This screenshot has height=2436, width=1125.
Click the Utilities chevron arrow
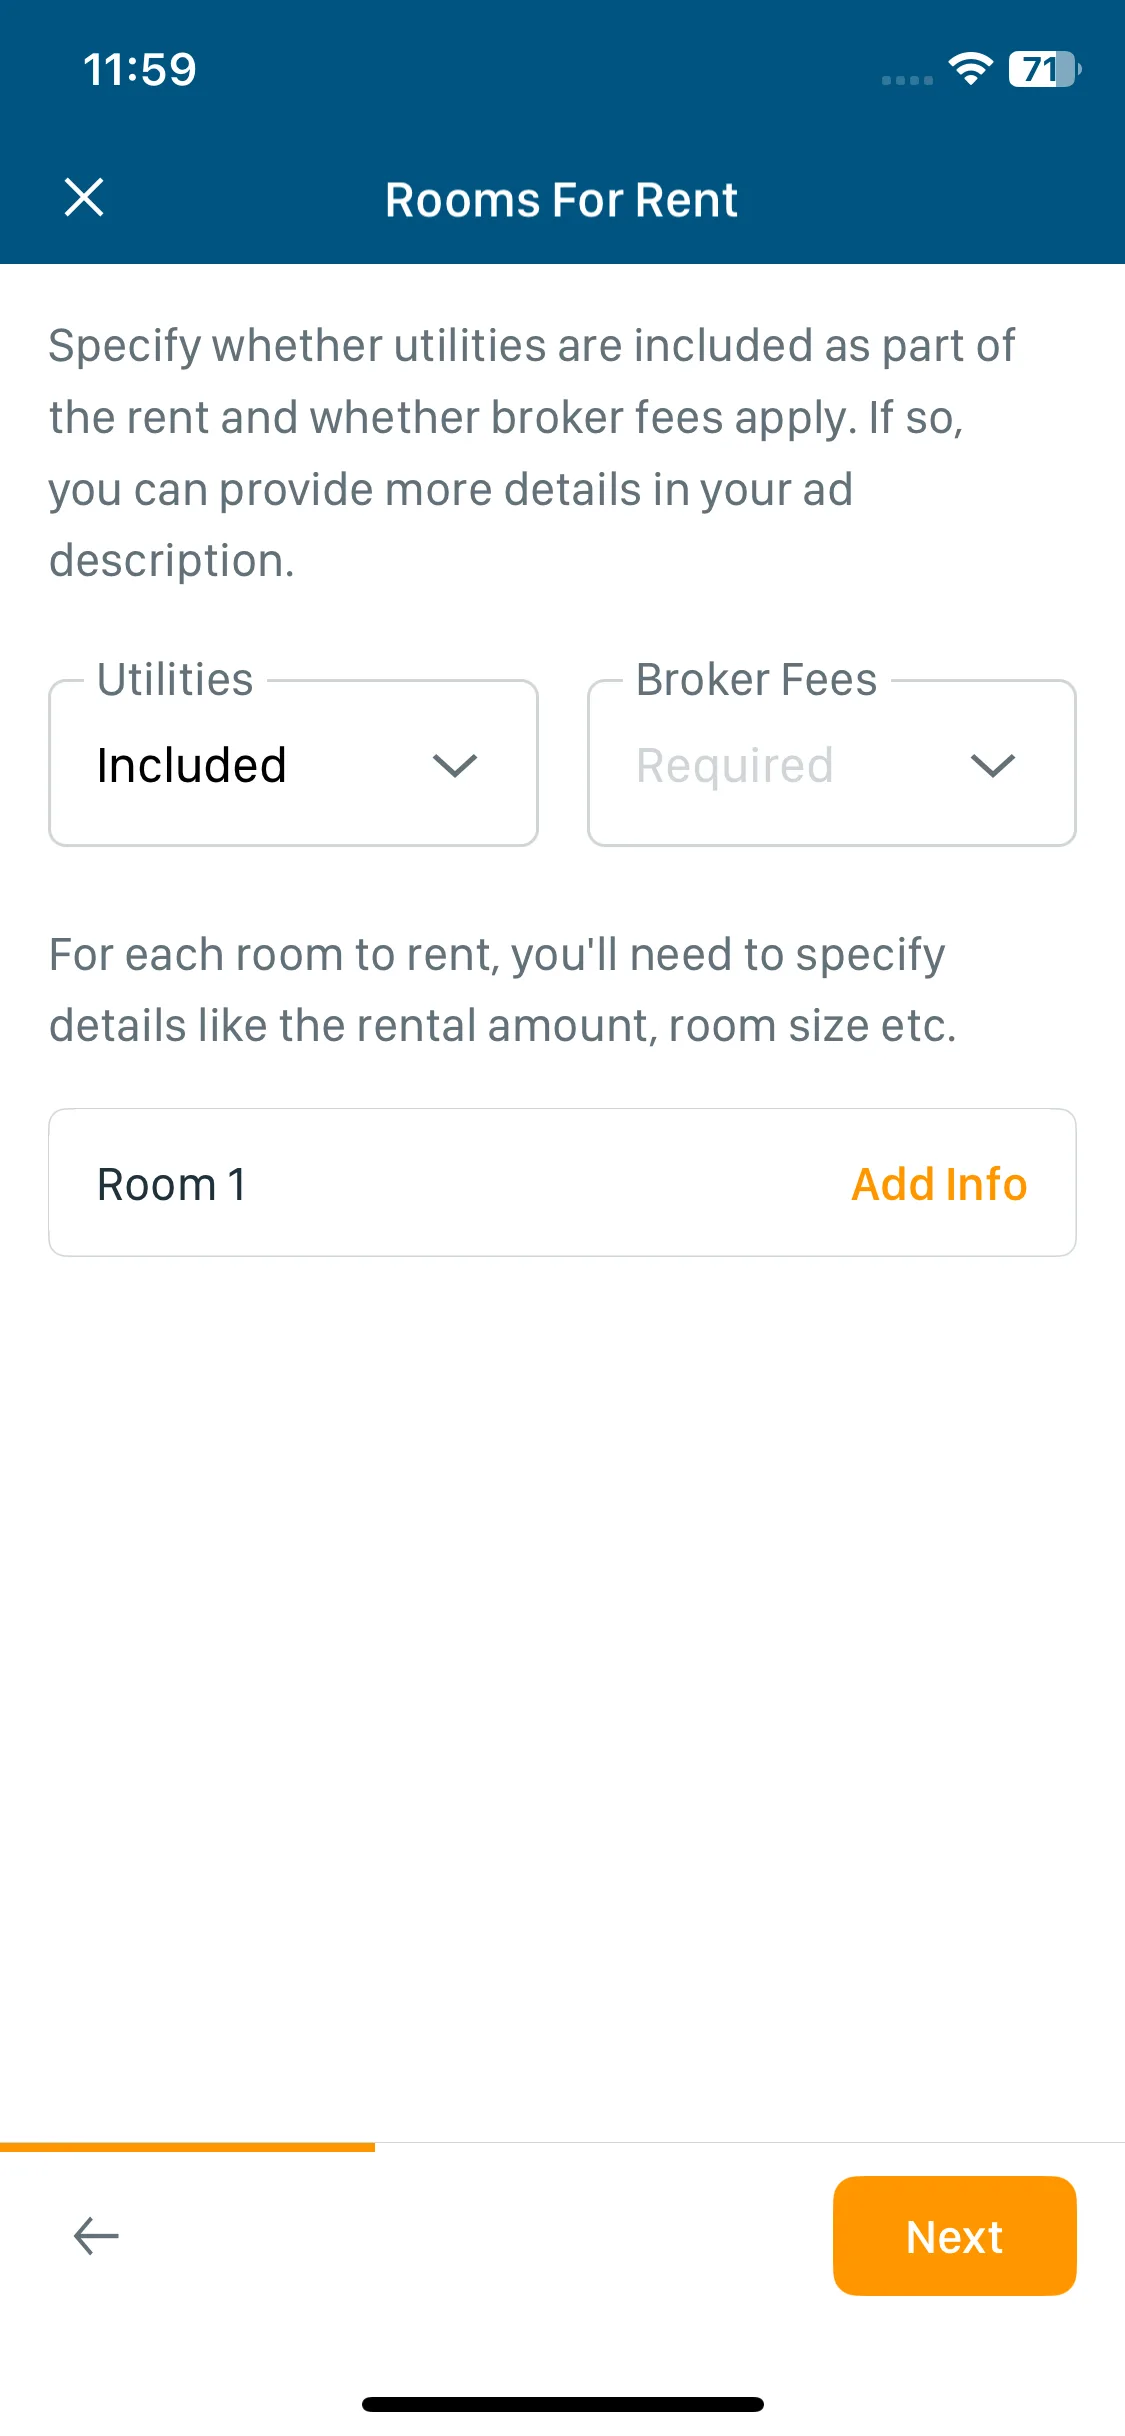pyautogui.click(x=455, y=766)
